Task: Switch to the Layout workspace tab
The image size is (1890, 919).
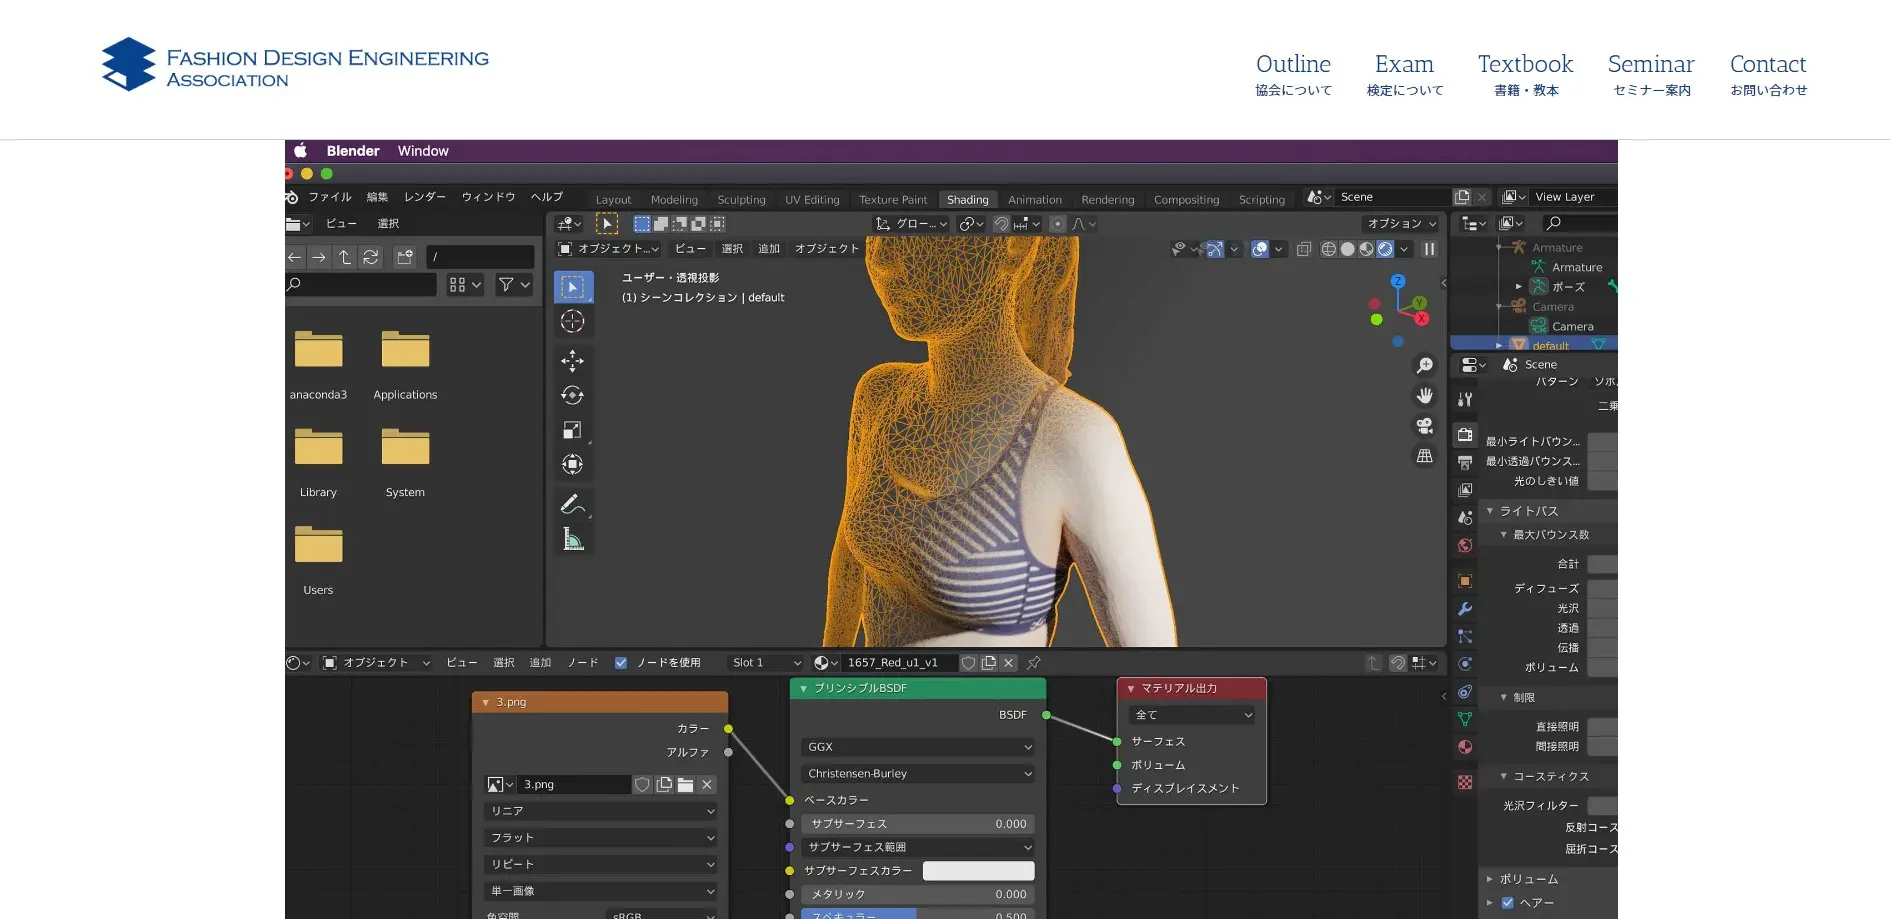Action: click(x=613, y=200)
